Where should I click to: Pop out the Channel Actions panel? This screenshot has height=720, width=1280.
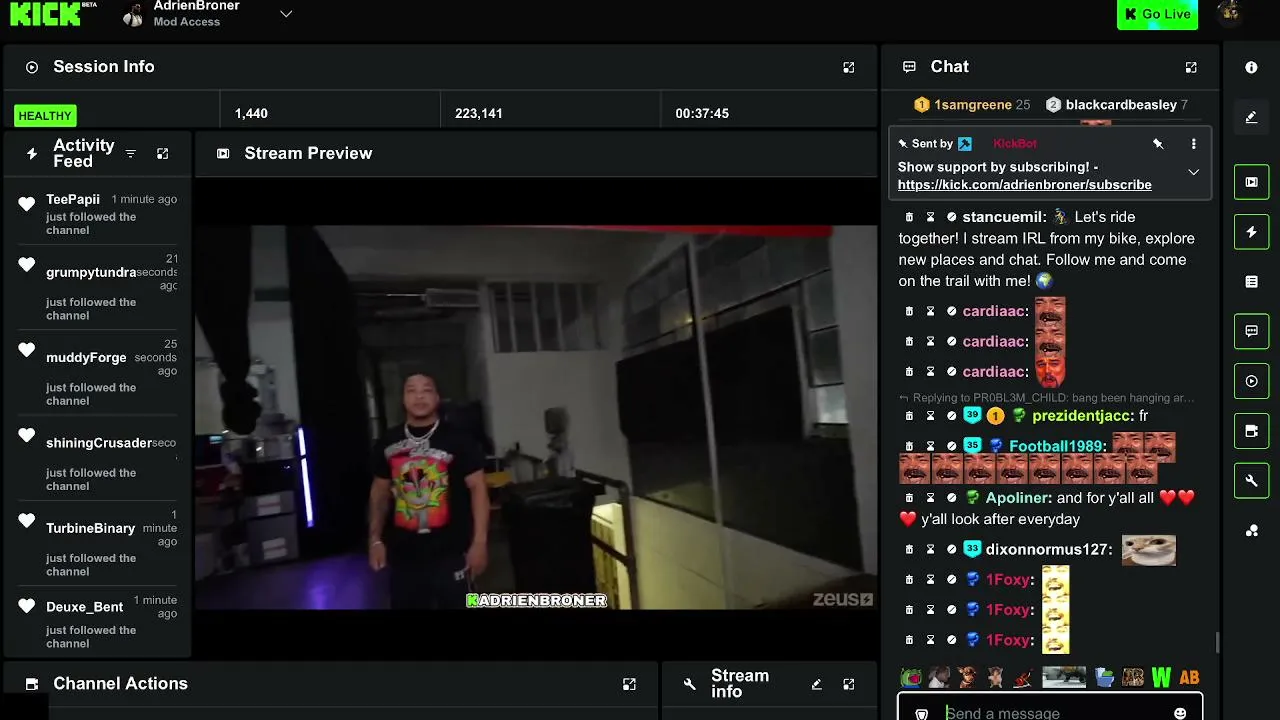click(629, 684)
